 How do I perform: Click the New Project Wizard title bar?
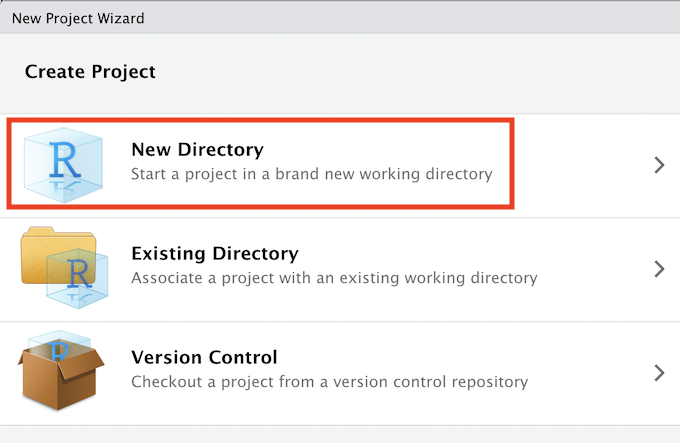tap(78, 18)
